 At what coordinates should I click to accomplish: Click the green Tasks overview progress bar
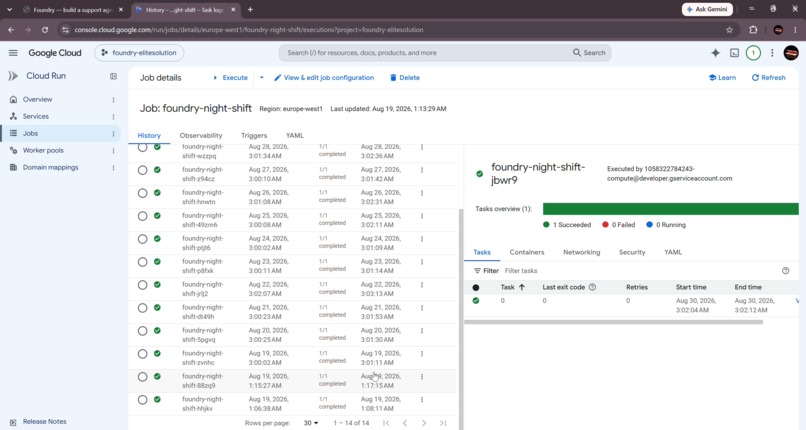click(670, 209)
